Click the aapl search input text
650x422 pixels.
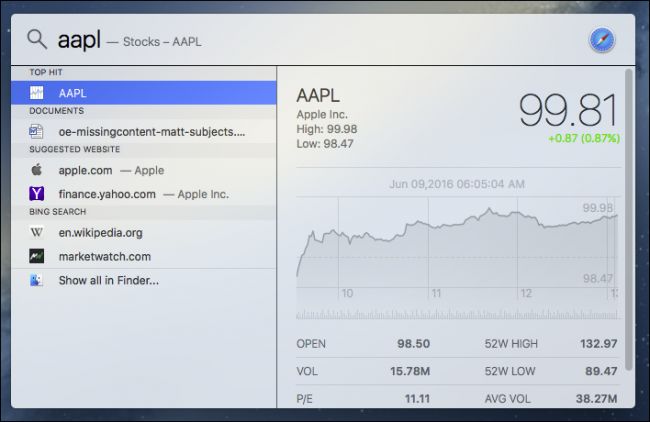point(79,40)
